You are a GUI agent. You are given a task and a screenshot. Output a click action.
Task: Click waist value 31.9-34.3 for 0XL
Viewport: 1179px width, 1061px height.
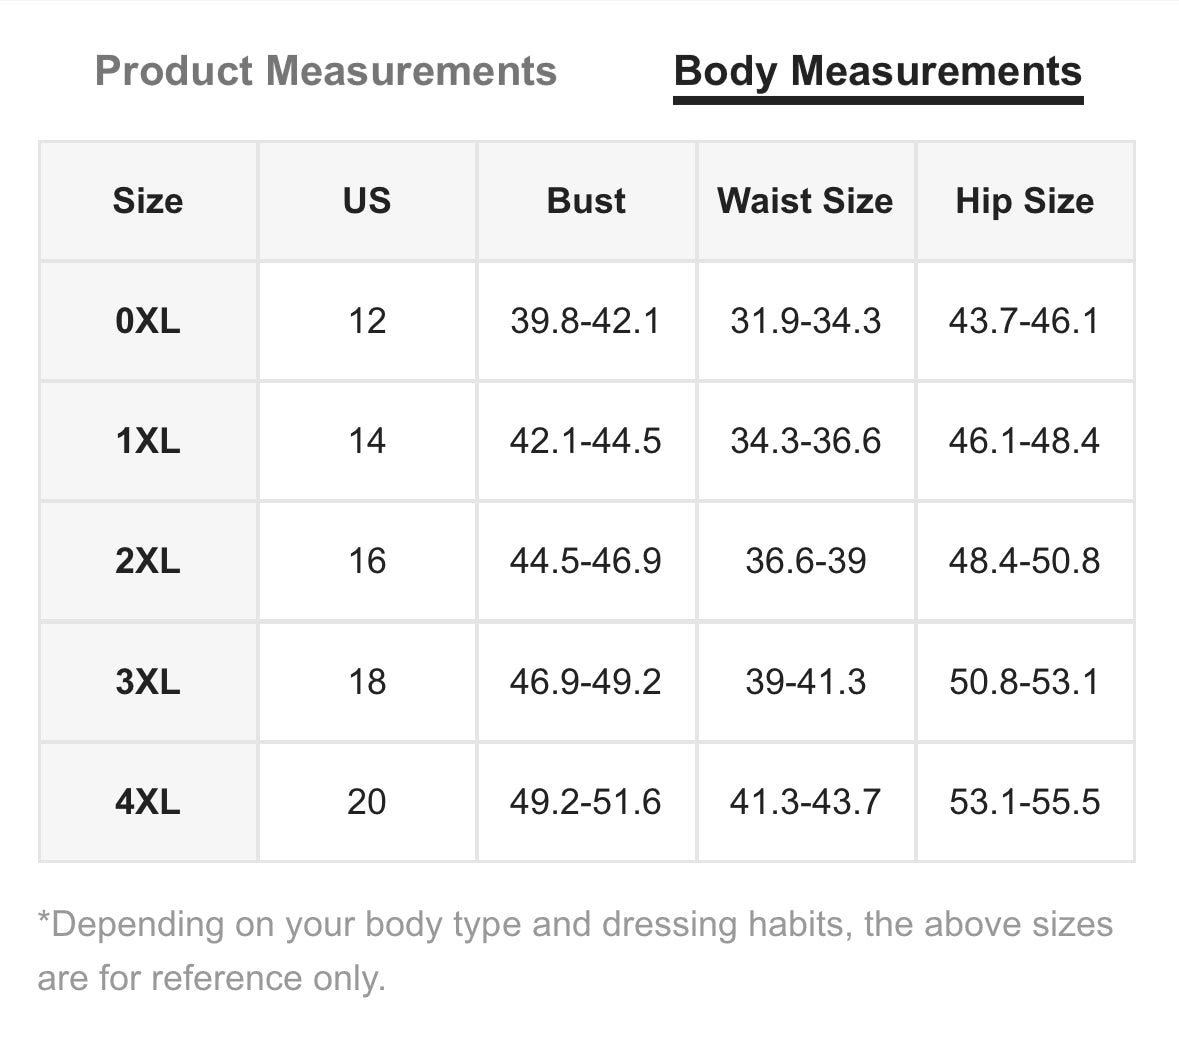(805, 321)
